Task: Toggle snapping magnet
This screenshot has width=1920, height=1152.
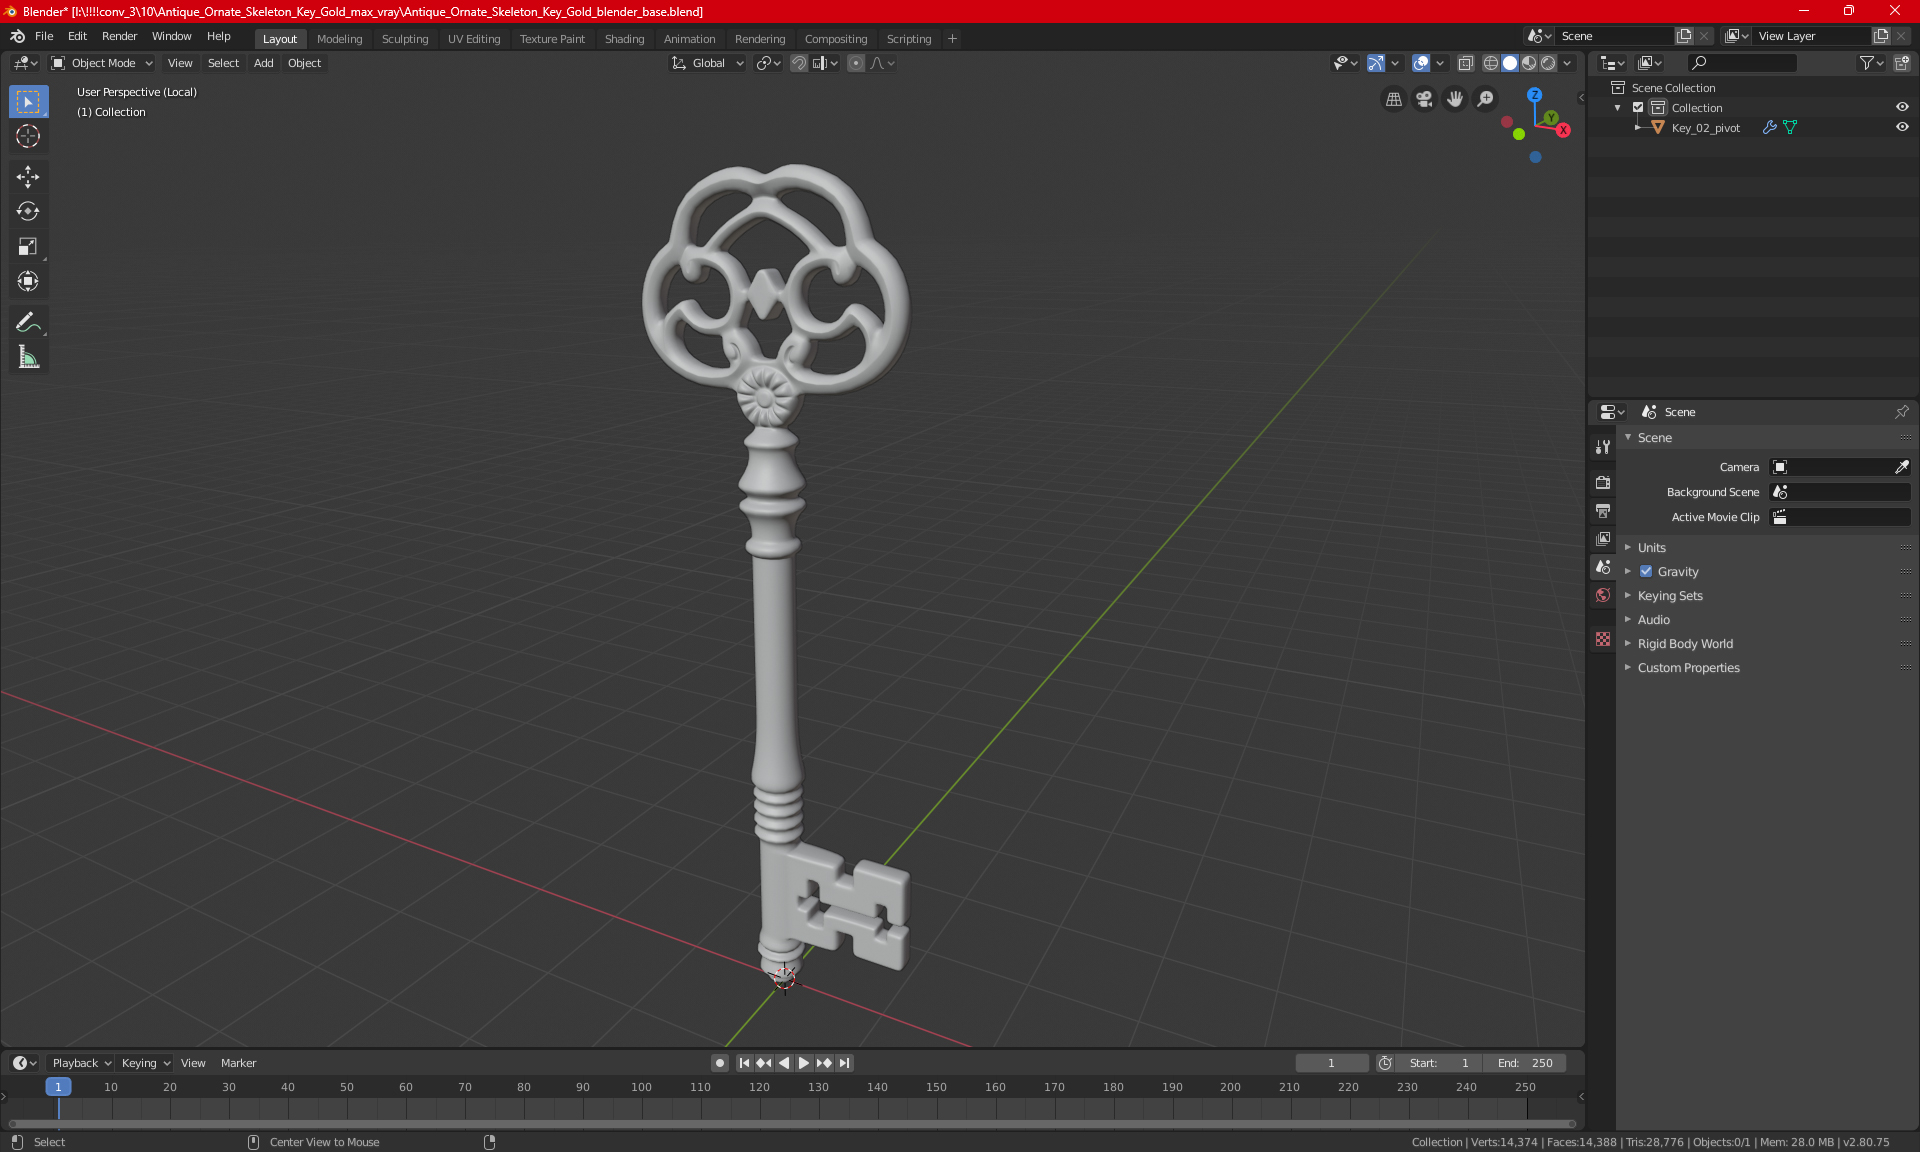Action: (799, 63)
